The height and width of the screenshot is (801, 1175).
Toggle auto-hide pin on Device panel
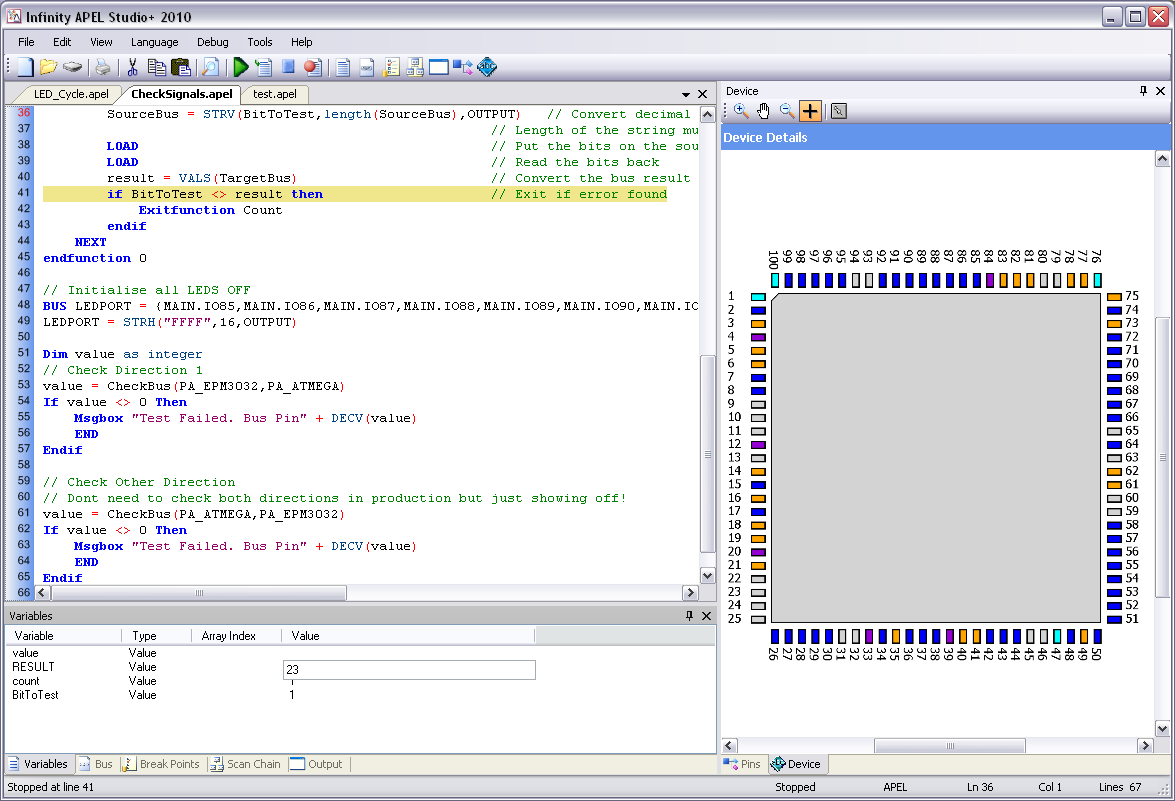tap(1144, 91)
